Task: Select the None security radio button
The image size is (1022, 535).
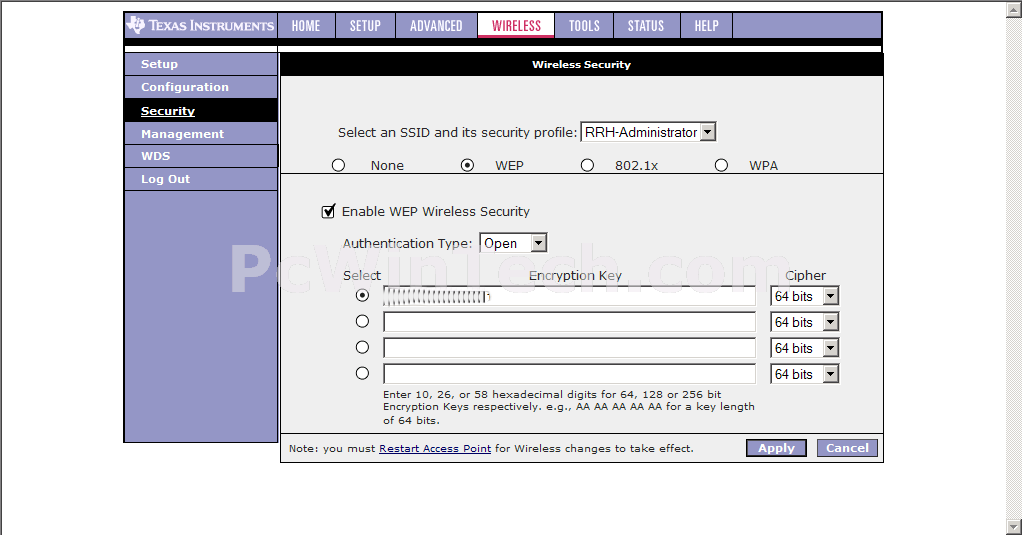Action: [x=338, y=165]
